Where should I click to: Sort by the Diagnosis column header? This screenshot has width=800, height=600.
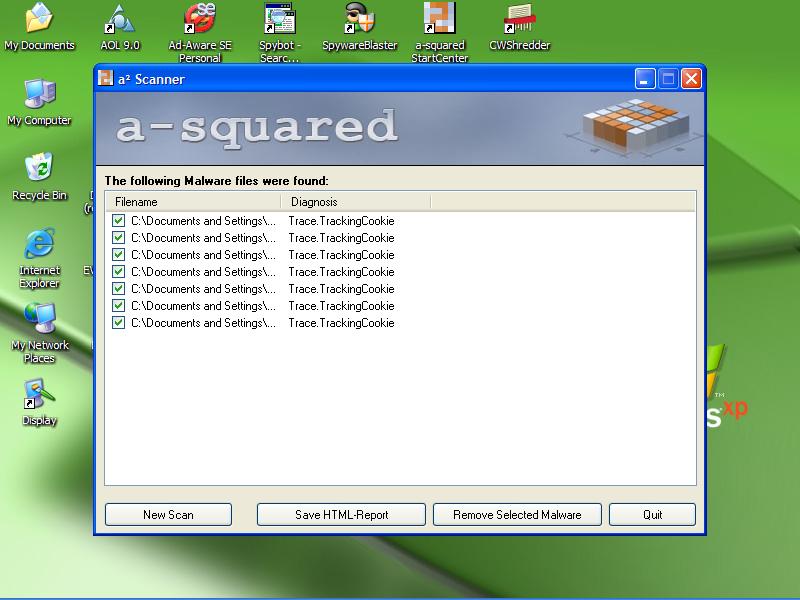(x=356, y=202)
